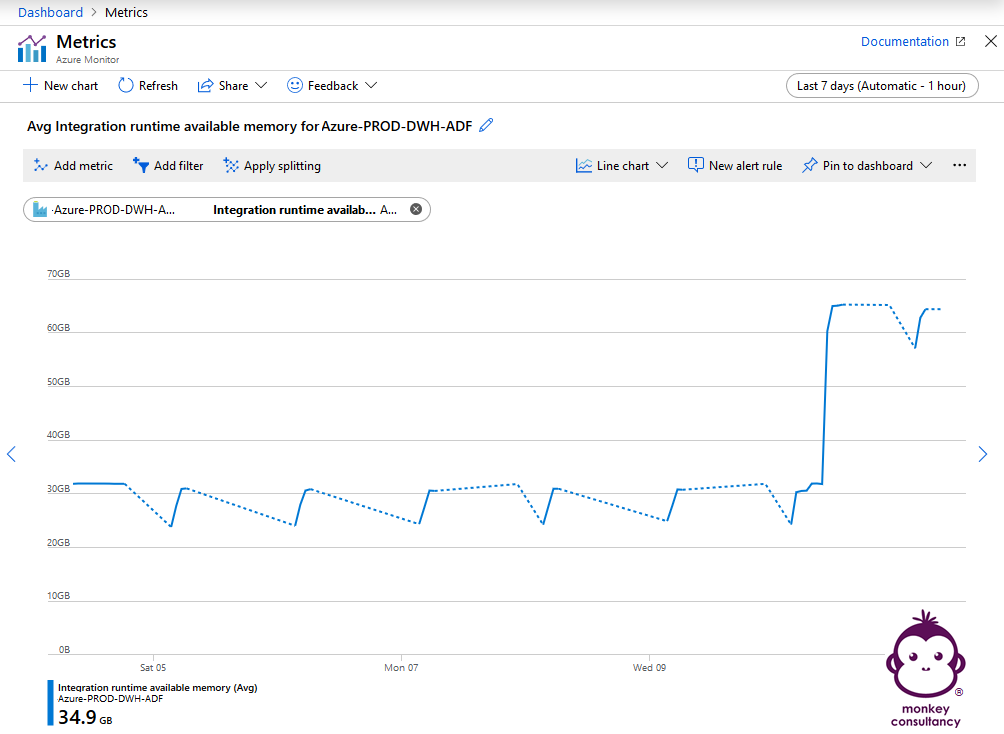The height and width of the screenshot is (734, 1004).
Task: Open the Dashboard breadcrumb link
Action: (x=50, y=12)
